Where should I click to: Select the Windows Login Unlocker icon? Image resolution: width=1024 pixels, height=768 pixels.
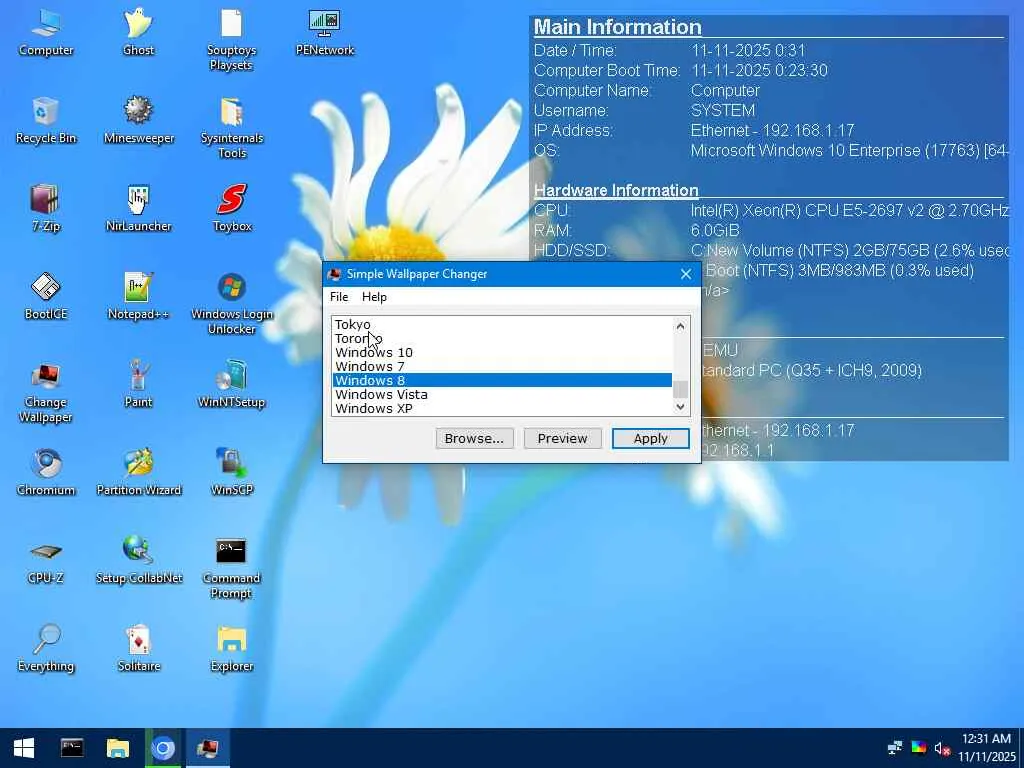[x=232, y=304]
